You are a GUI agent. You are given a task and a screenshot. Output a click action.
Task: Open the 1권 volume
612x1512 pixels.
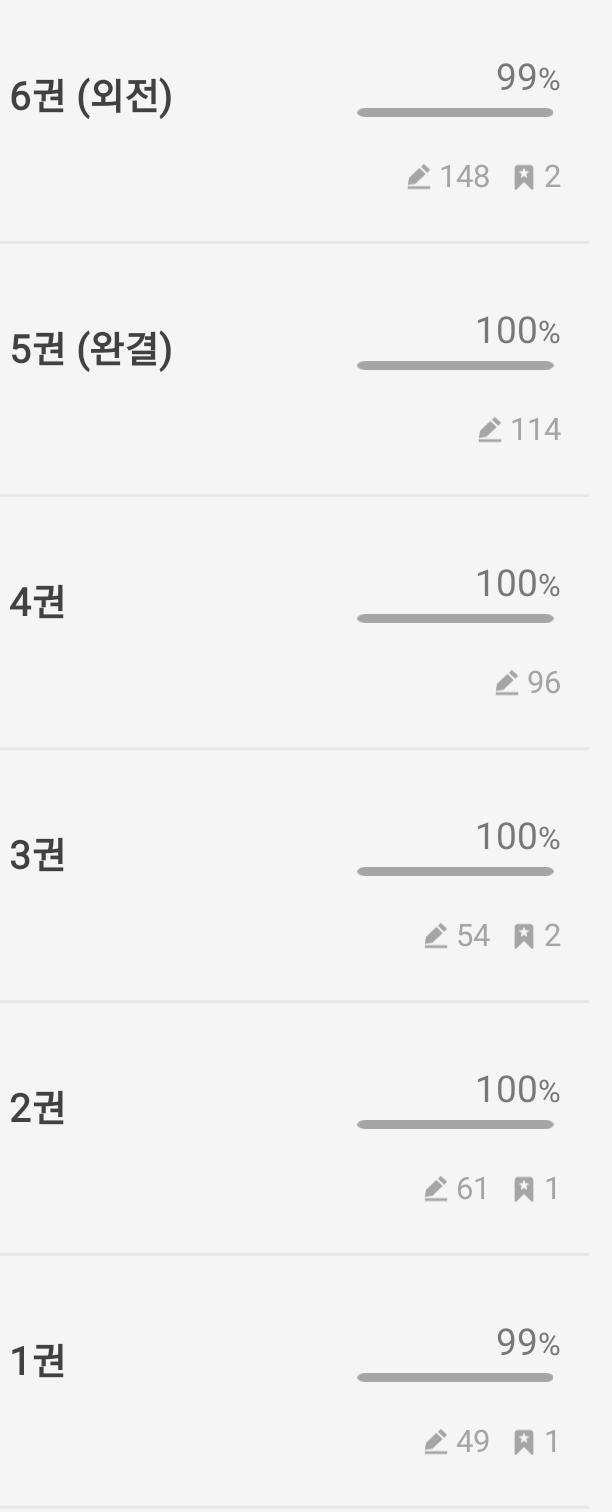click(x=37, y=1363)
